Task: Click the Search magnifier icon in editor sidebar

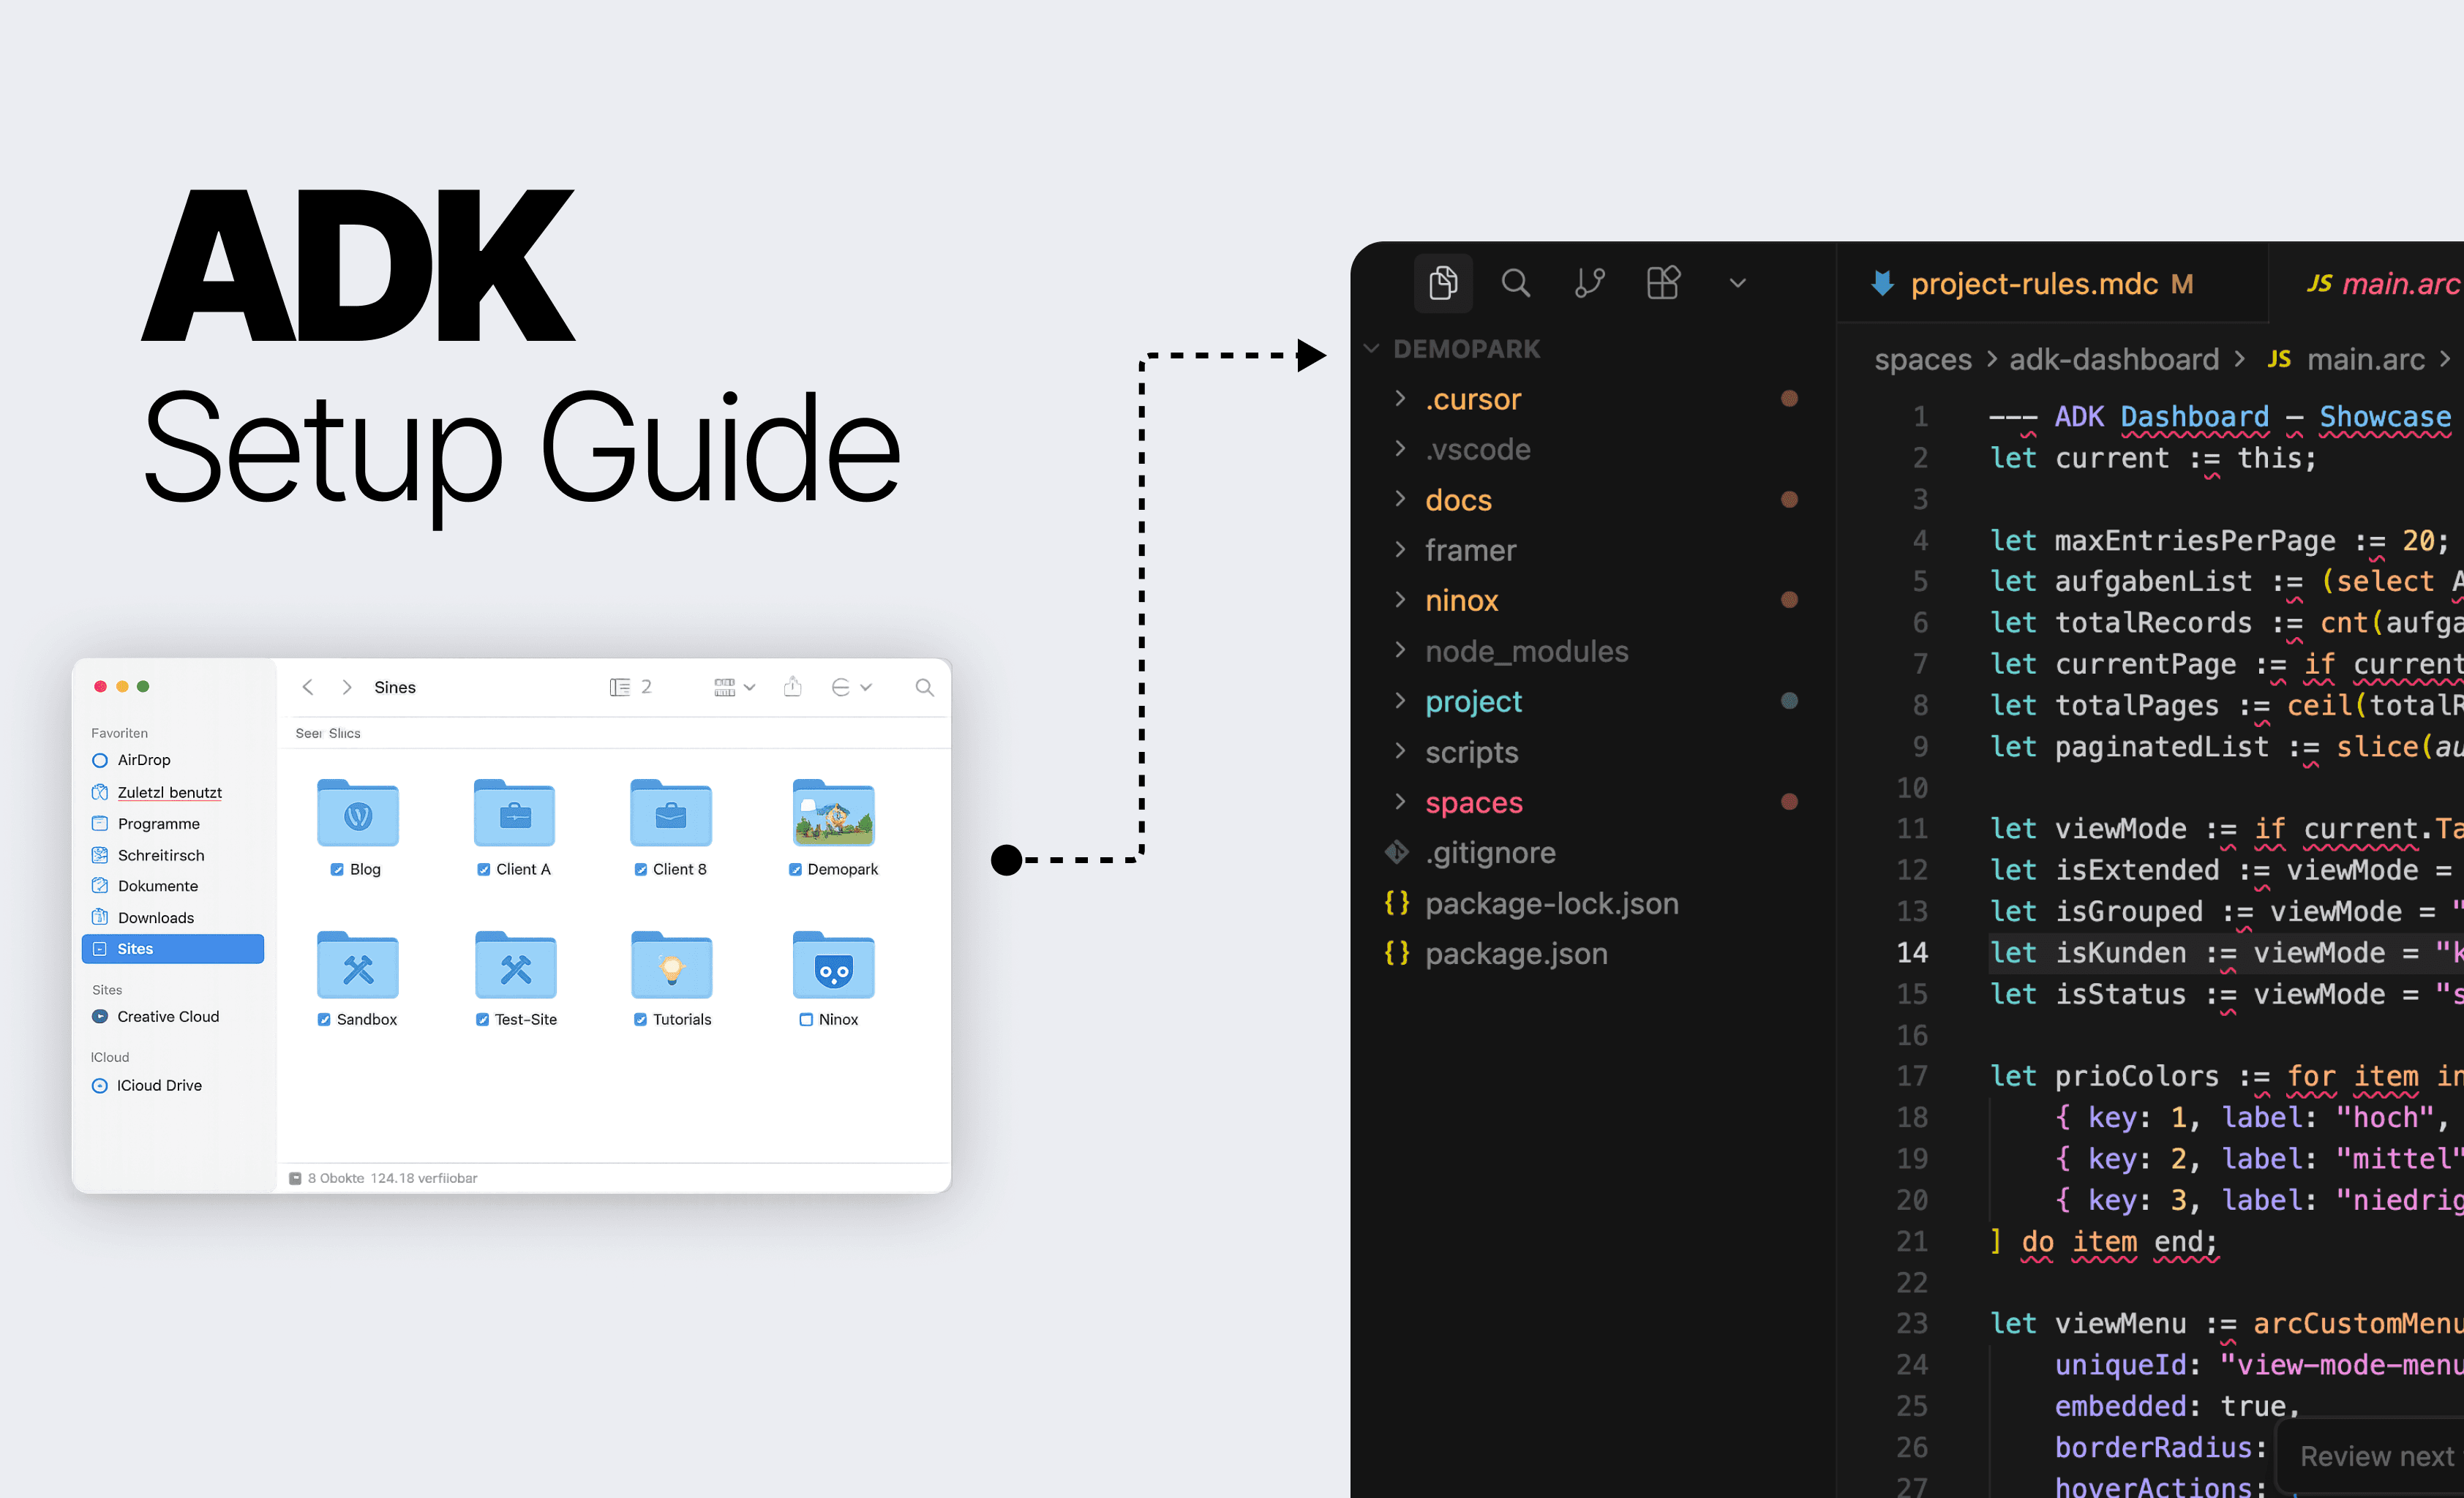Action: 1515,283
